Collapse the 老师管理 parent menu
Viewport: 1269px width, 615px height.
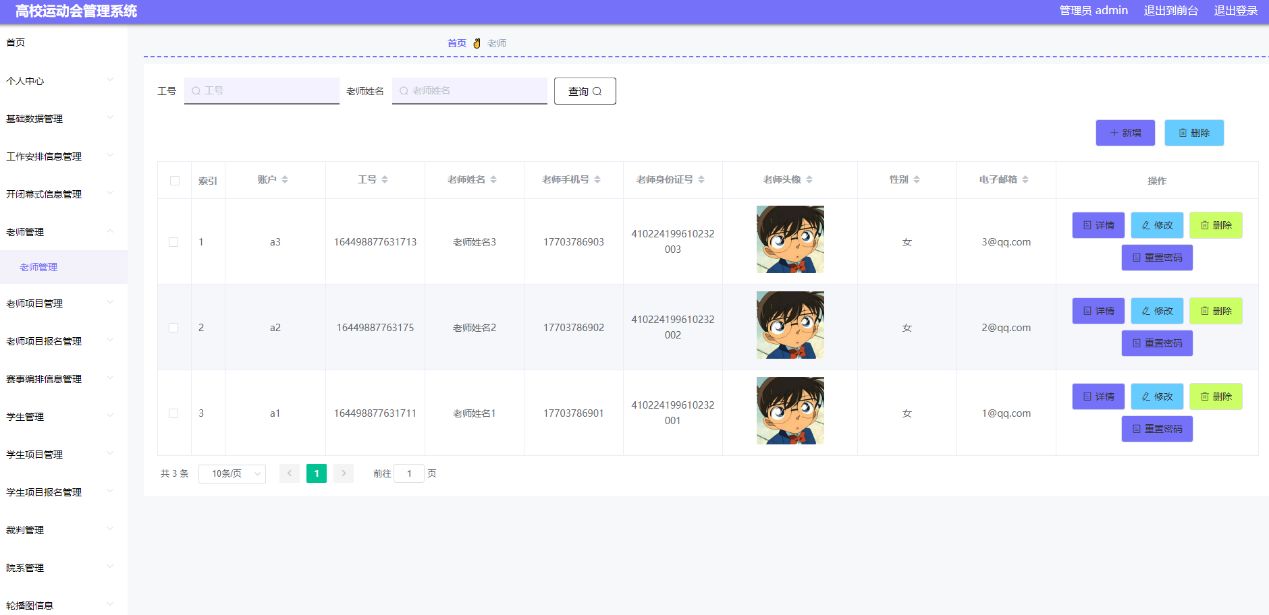click(x=63, y=232)
